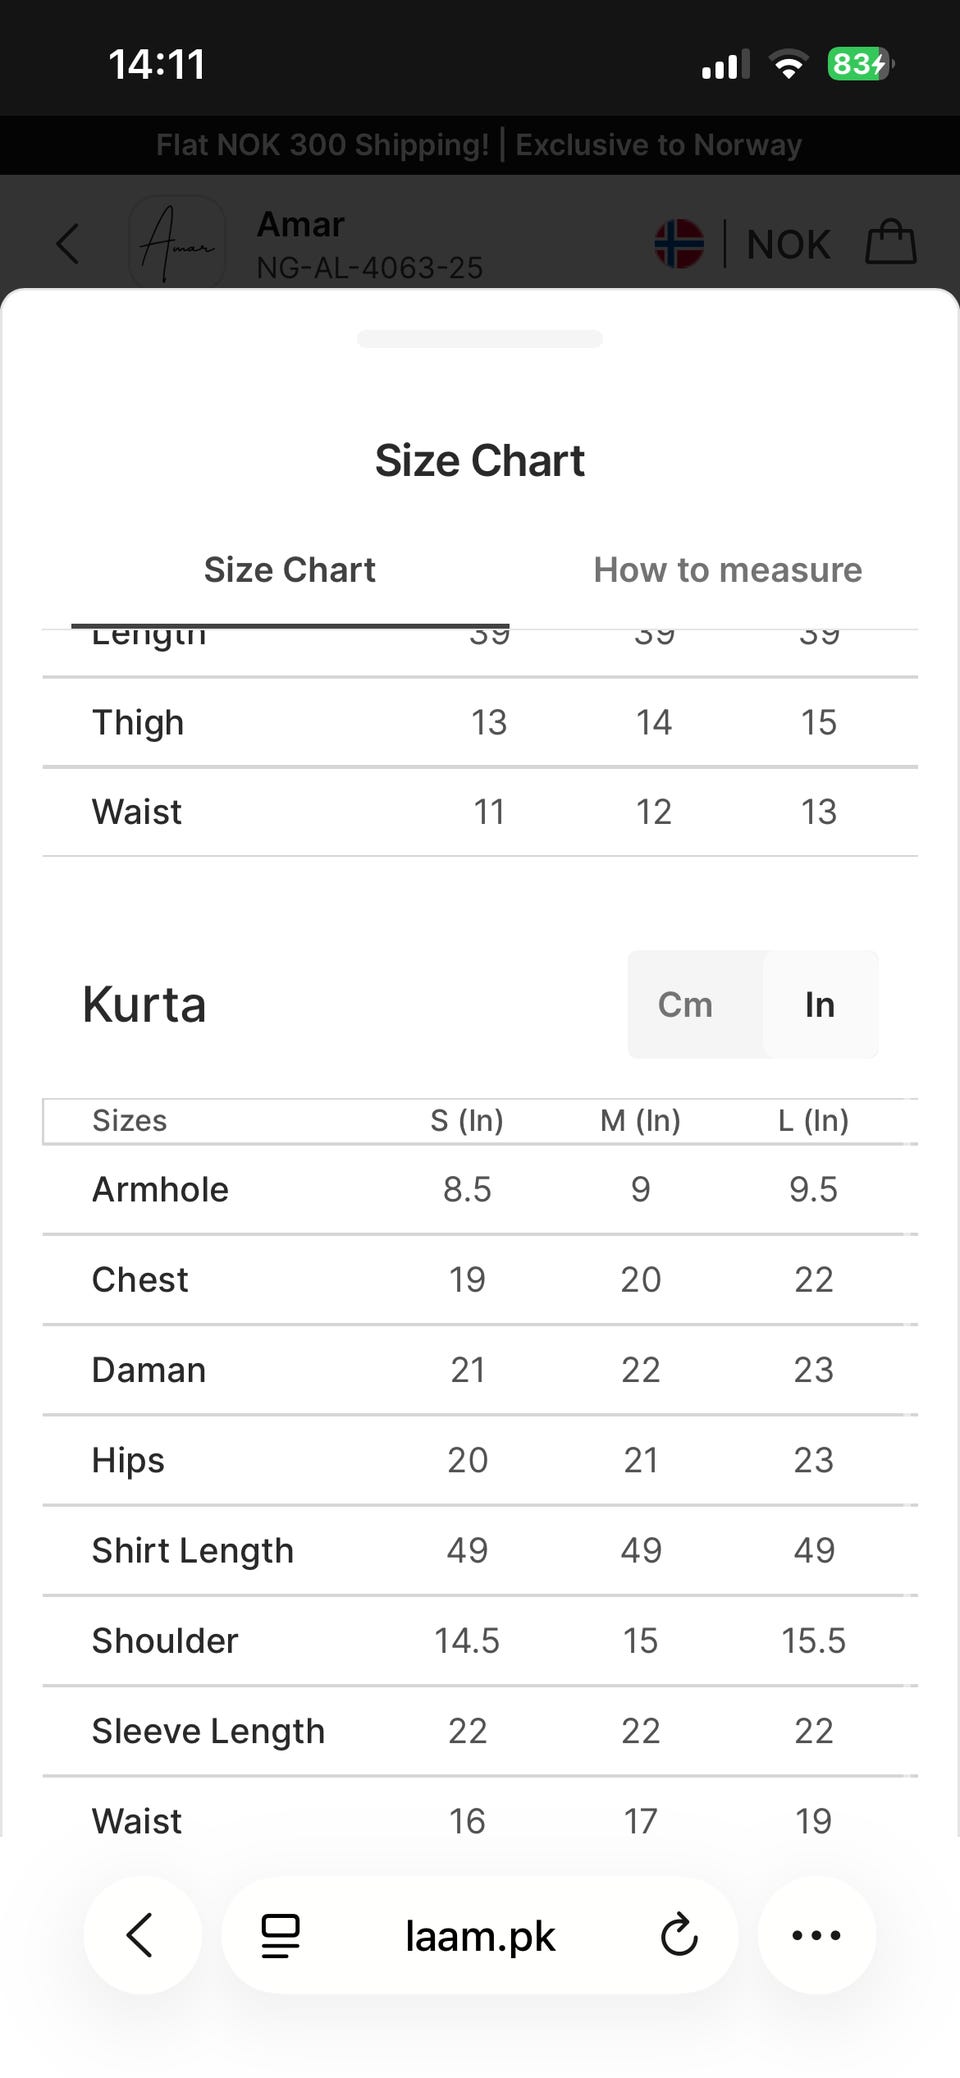Reload the laam.pk page
960x2078 pixels.
pos(679,1935)
